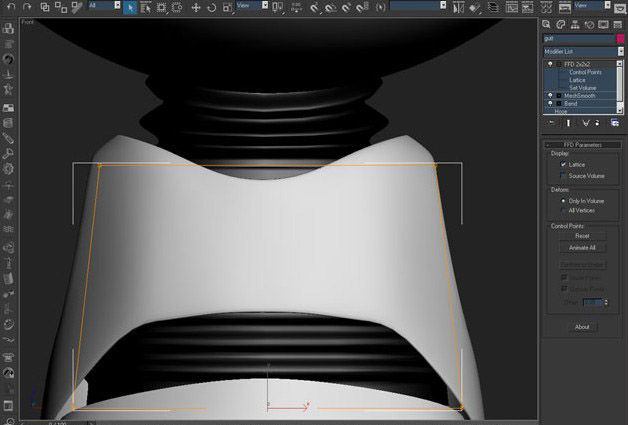Choose the Only In Volume option

coord(563,200)
